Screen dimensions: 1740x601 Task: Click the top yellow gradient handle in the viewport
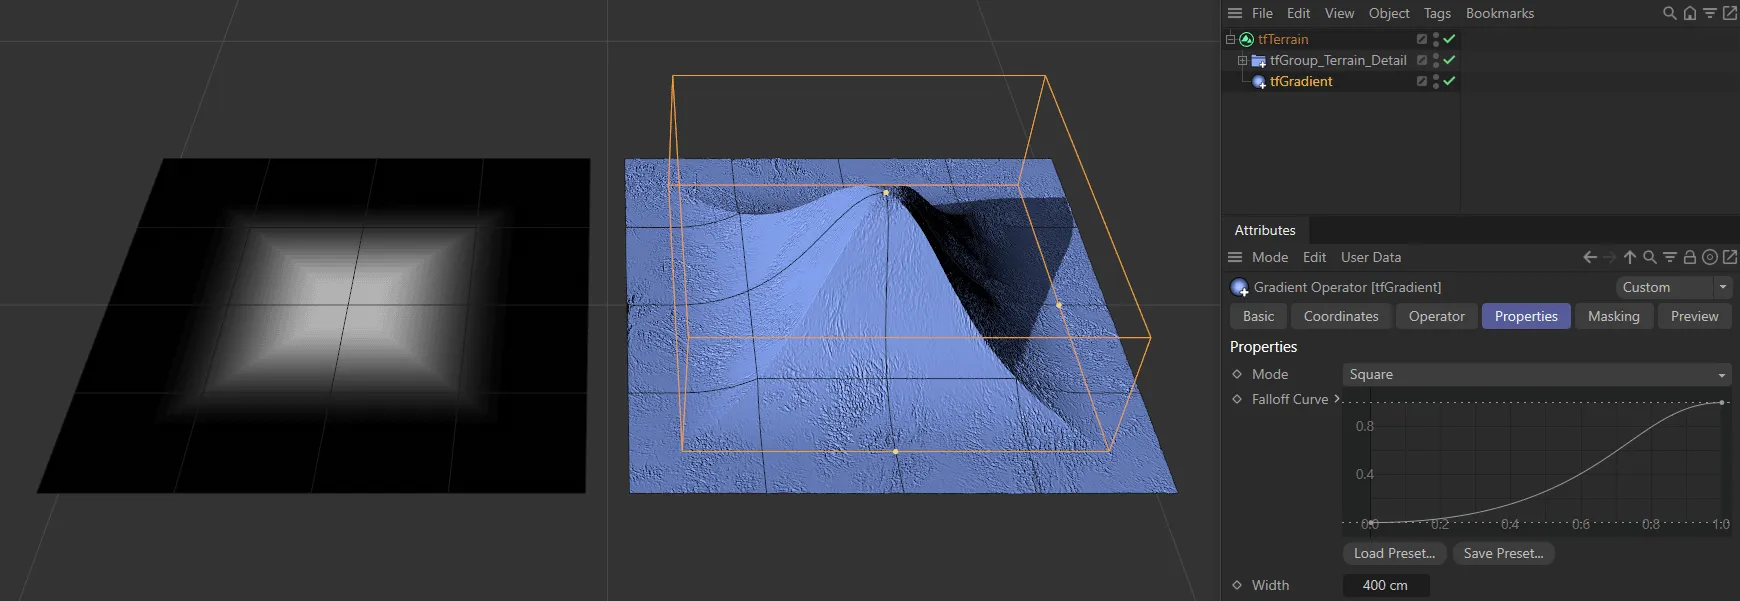tap(886, 192)
